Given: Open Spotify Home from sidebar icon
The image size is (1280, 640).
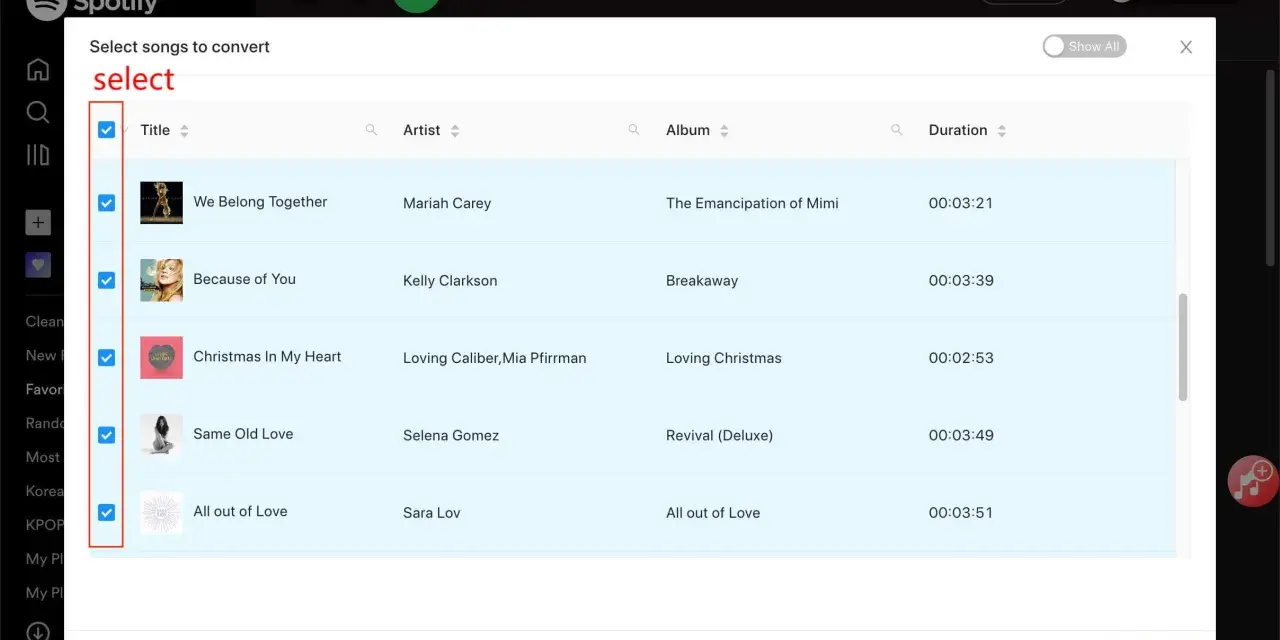Looking at the screenshot, I should pyautogui.click(x=38, y=69).
